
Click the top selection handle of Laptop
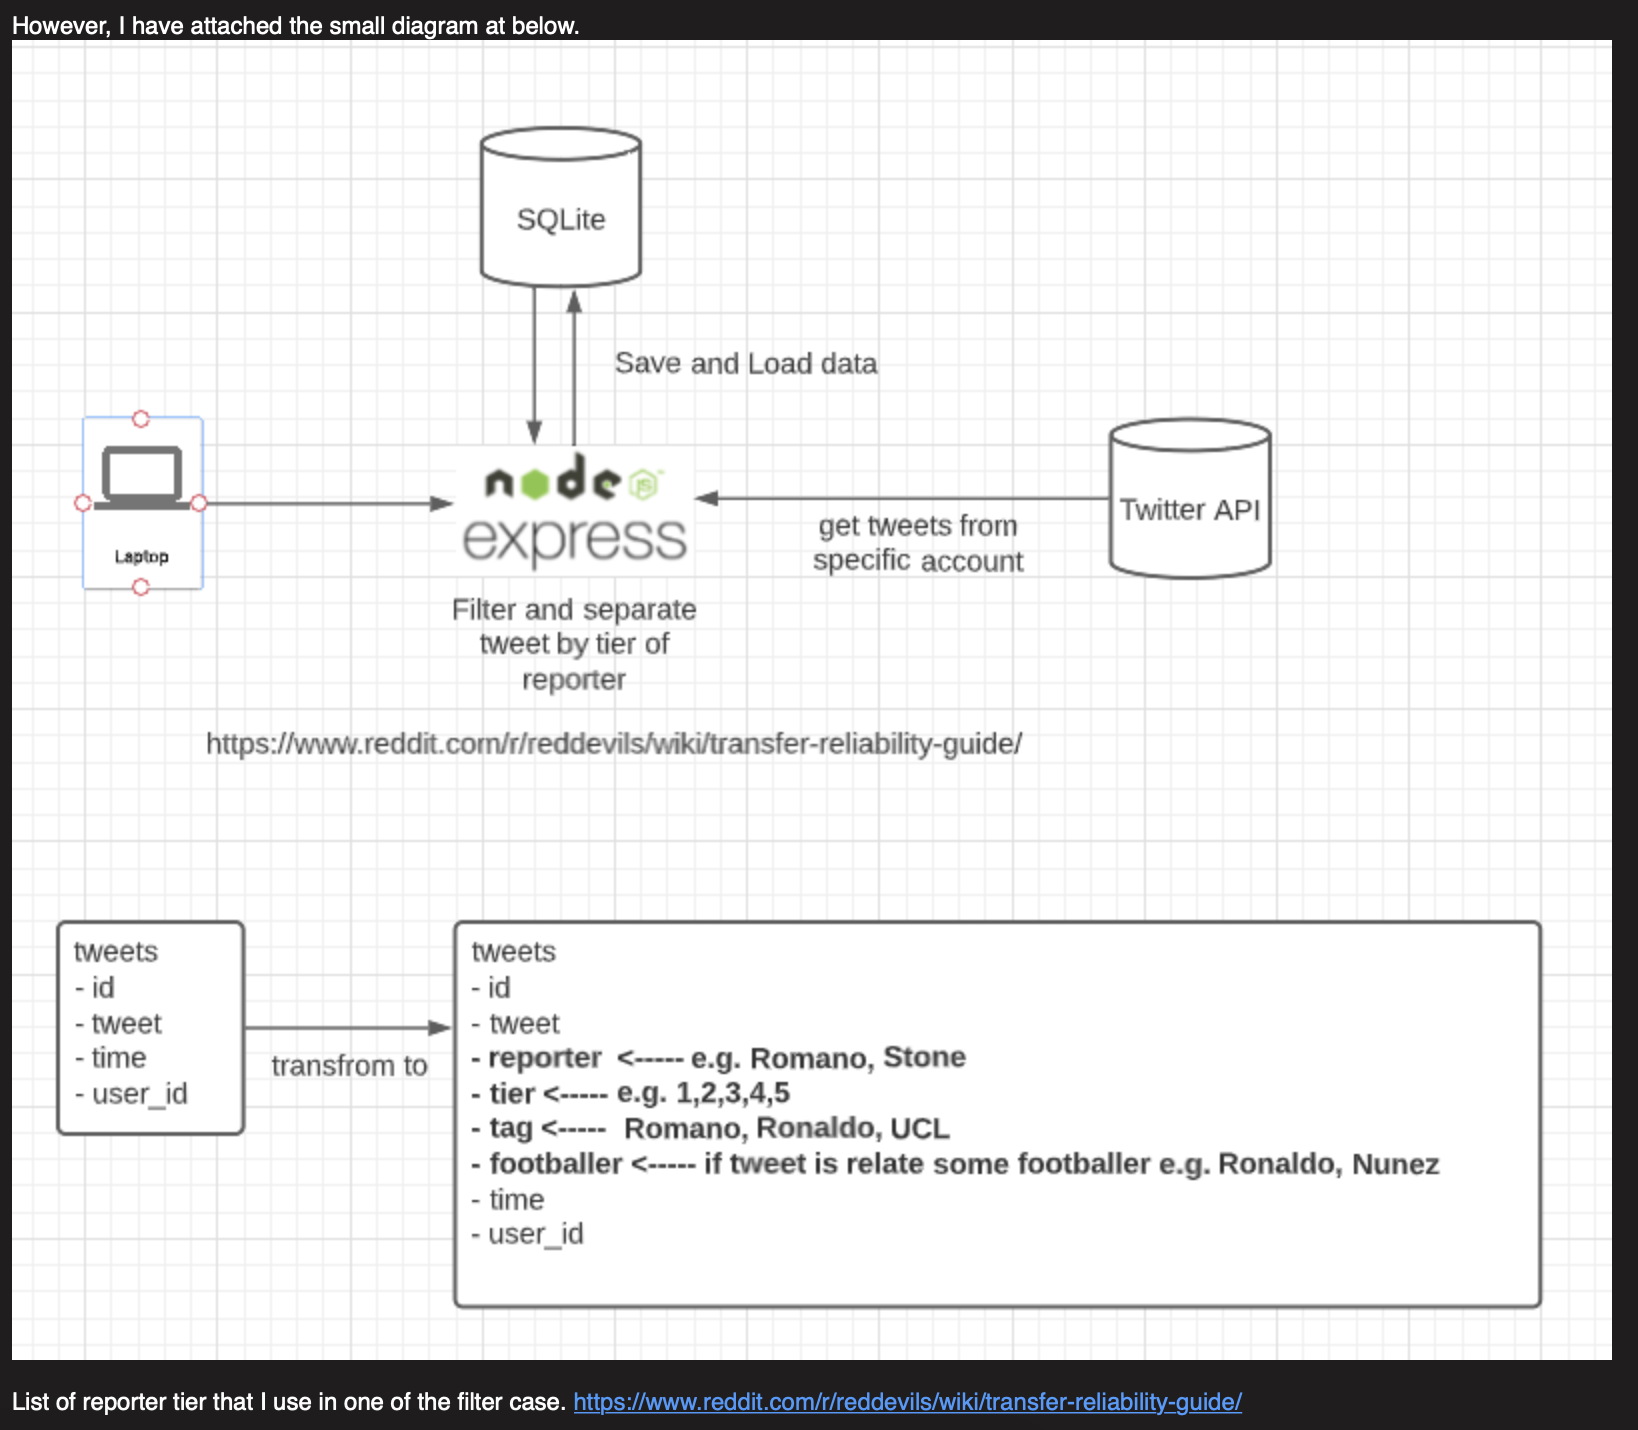141,418
